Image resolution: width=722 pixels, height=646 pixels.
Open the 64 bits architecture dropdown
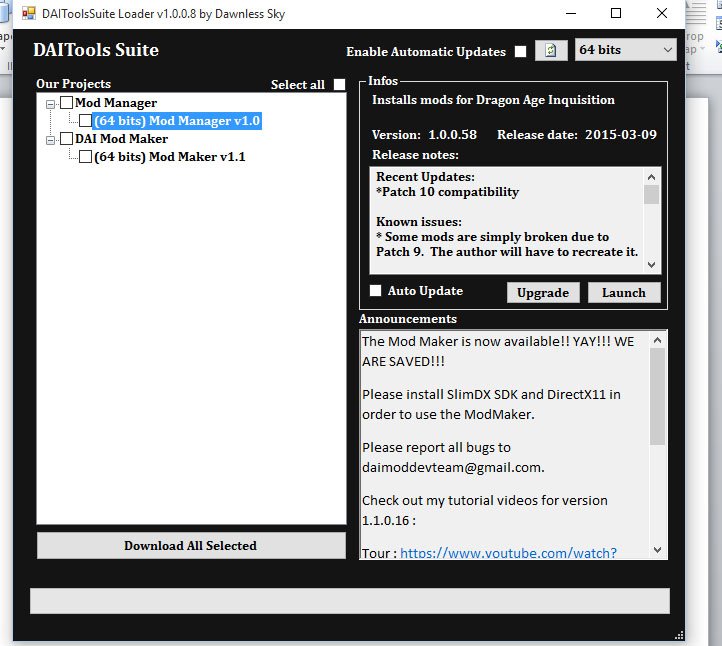click(625, 50)
